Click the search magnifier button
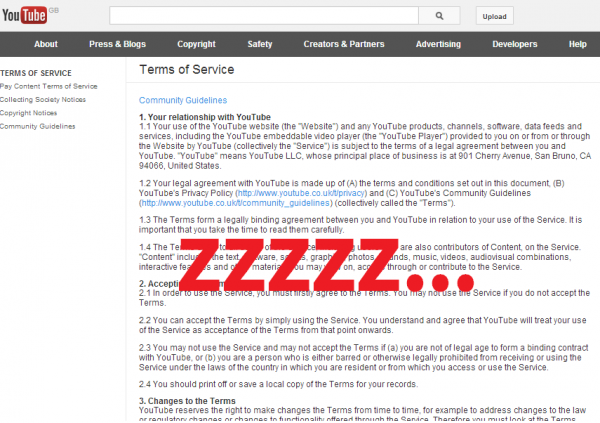The image size is (600, 423). [x=439, y=16]
